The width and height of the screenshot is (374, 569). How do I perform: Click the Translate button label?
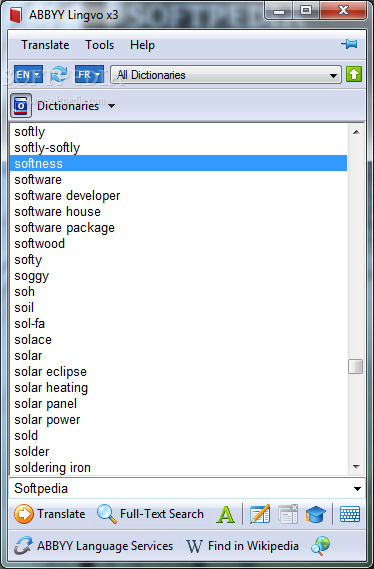click(x=61, y=514)
